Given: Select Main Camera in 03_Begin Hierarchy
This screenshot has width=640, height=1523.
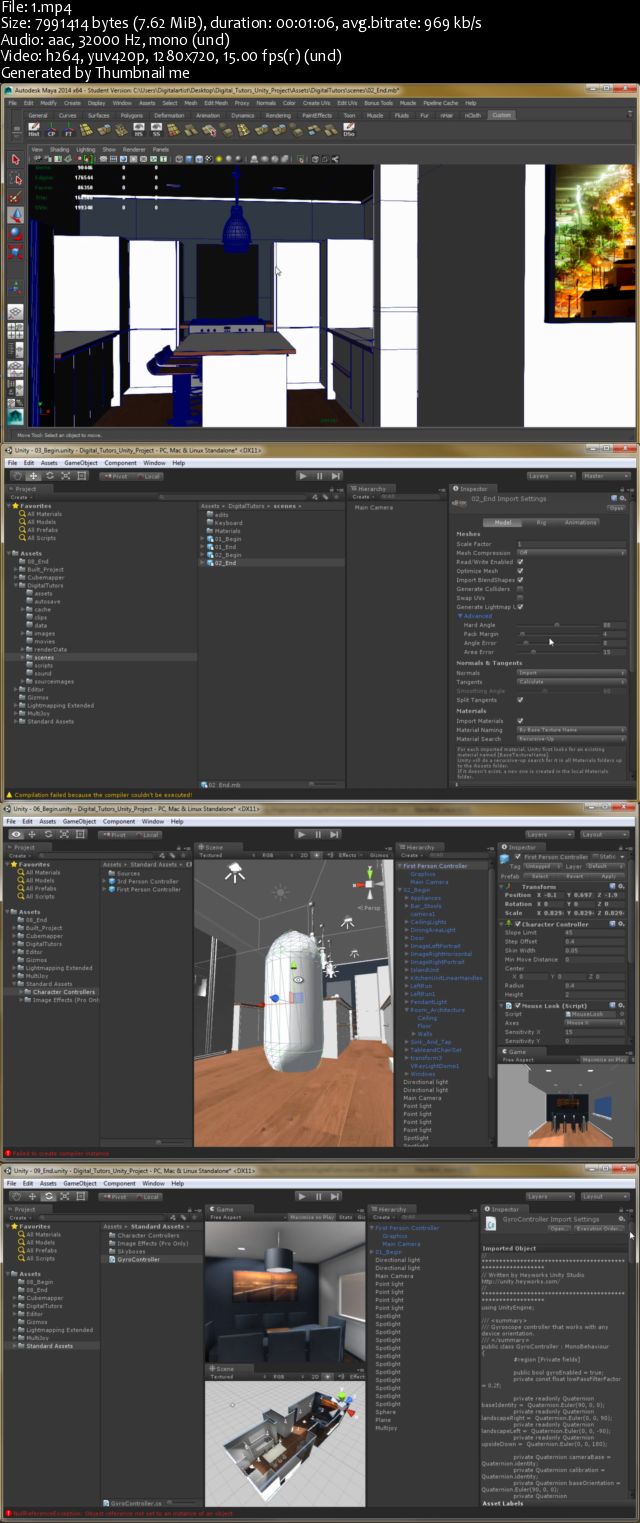Looking at the screenshot, I should 373,507.
